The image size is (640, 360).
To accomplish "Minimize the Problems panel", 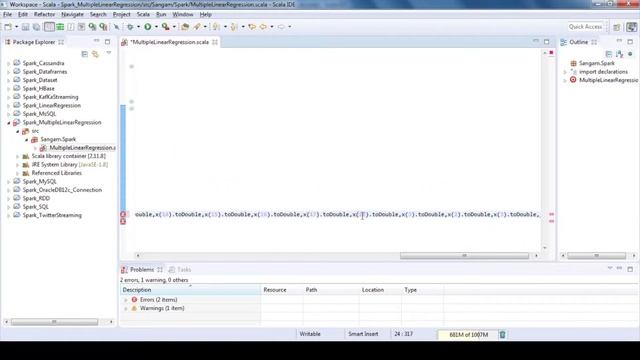I will click(x=619, y=269).
